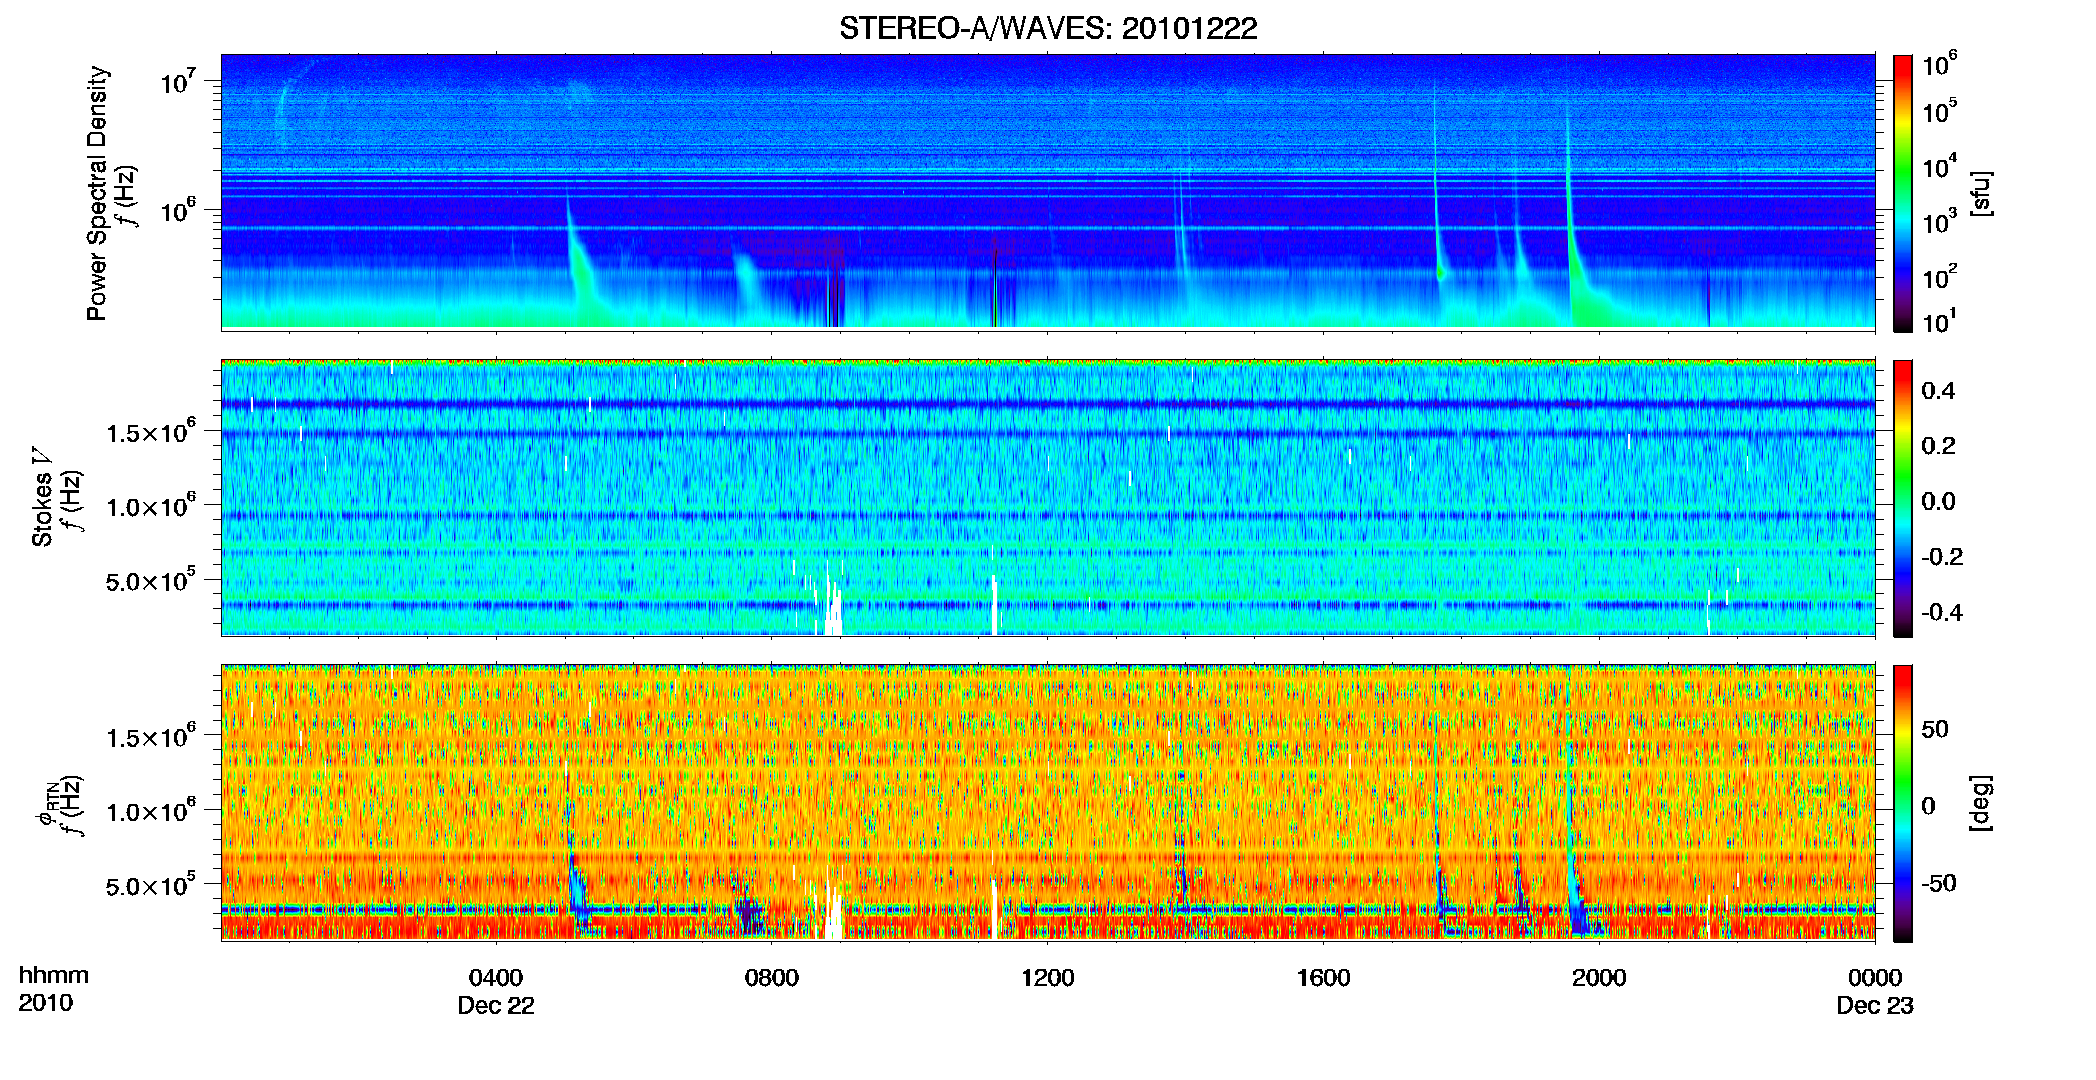
Task: Click the 1600 time axis label
Action: (x=1323, y=978)
